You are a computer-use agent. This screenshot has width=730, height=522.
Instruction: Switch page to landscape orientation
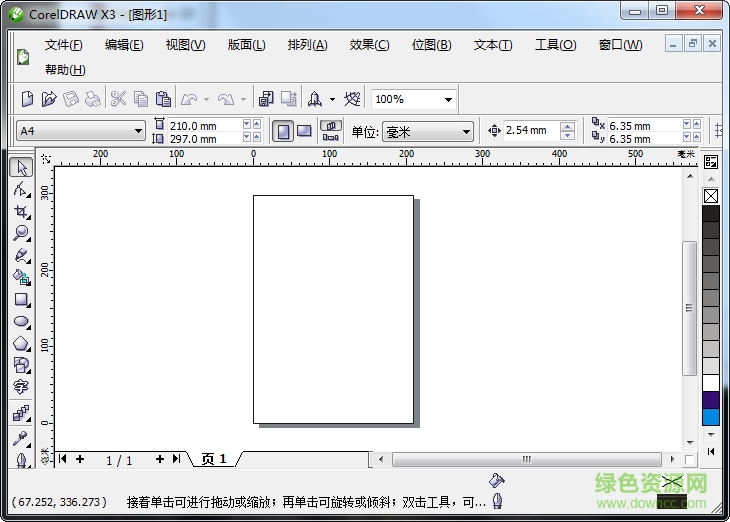tap(304, 131)
